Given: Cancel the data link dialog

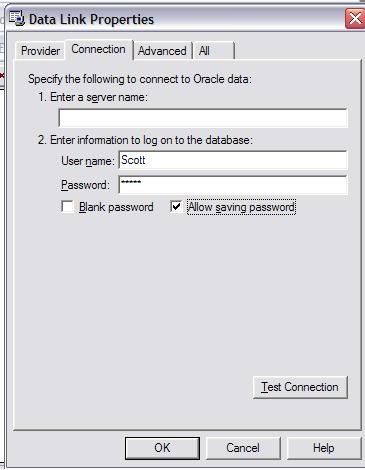Looking at the screenshot, I should 243,448.
